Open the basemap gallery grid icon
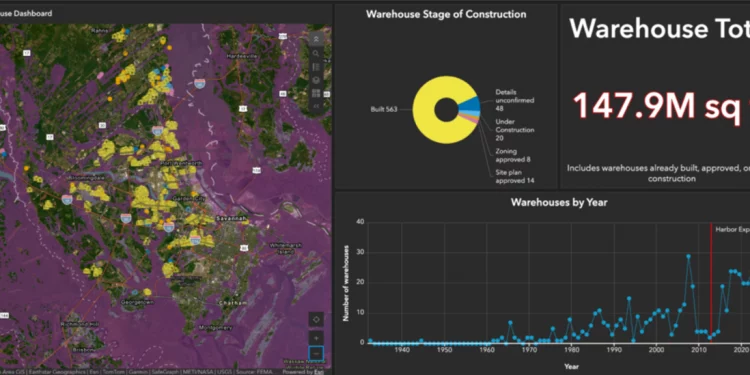This screenshot has width=750, height=375. point(316,93)
